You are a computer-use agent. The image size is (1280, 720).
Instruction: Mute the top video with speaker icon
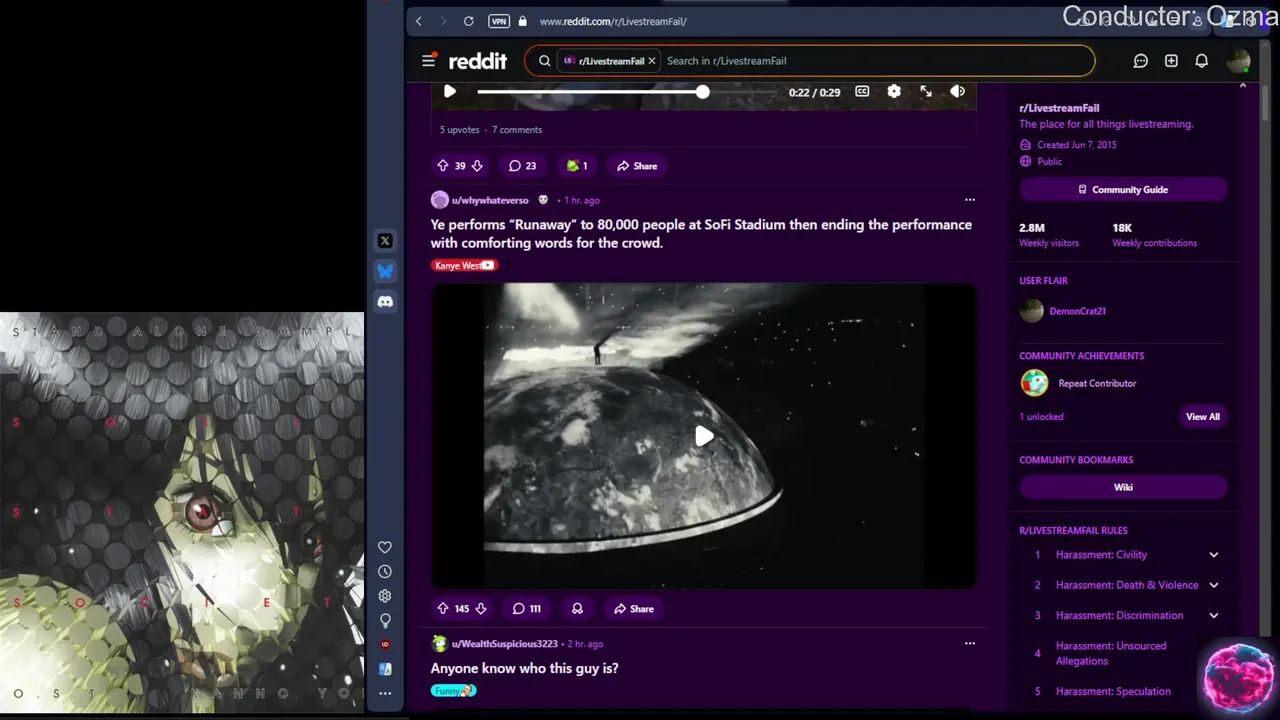(x=958, y=92)
